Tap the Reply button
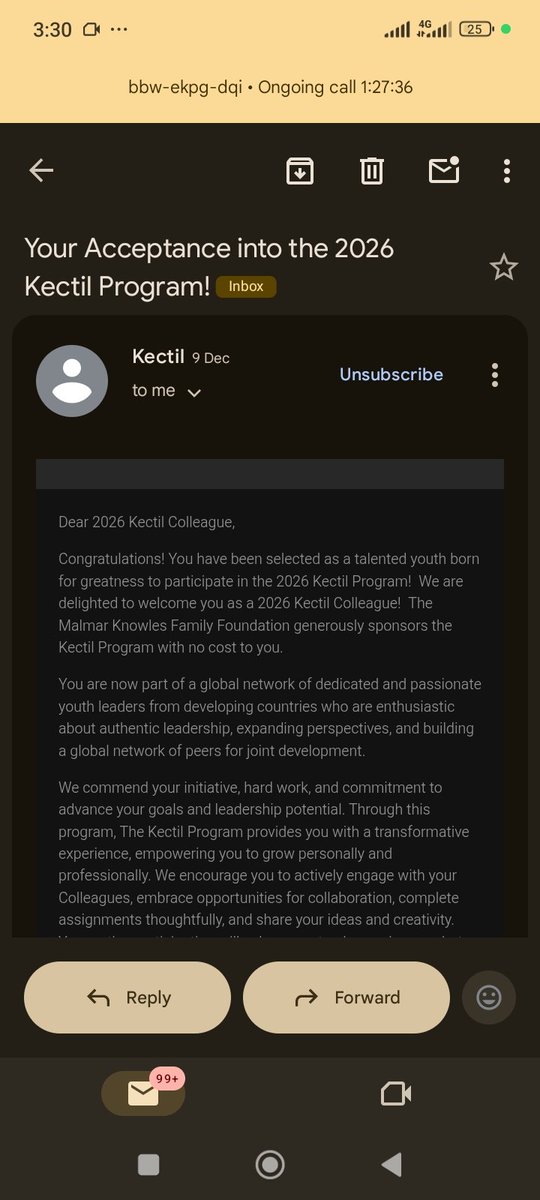Viewport: 540px width, 1200px height. 128,997
